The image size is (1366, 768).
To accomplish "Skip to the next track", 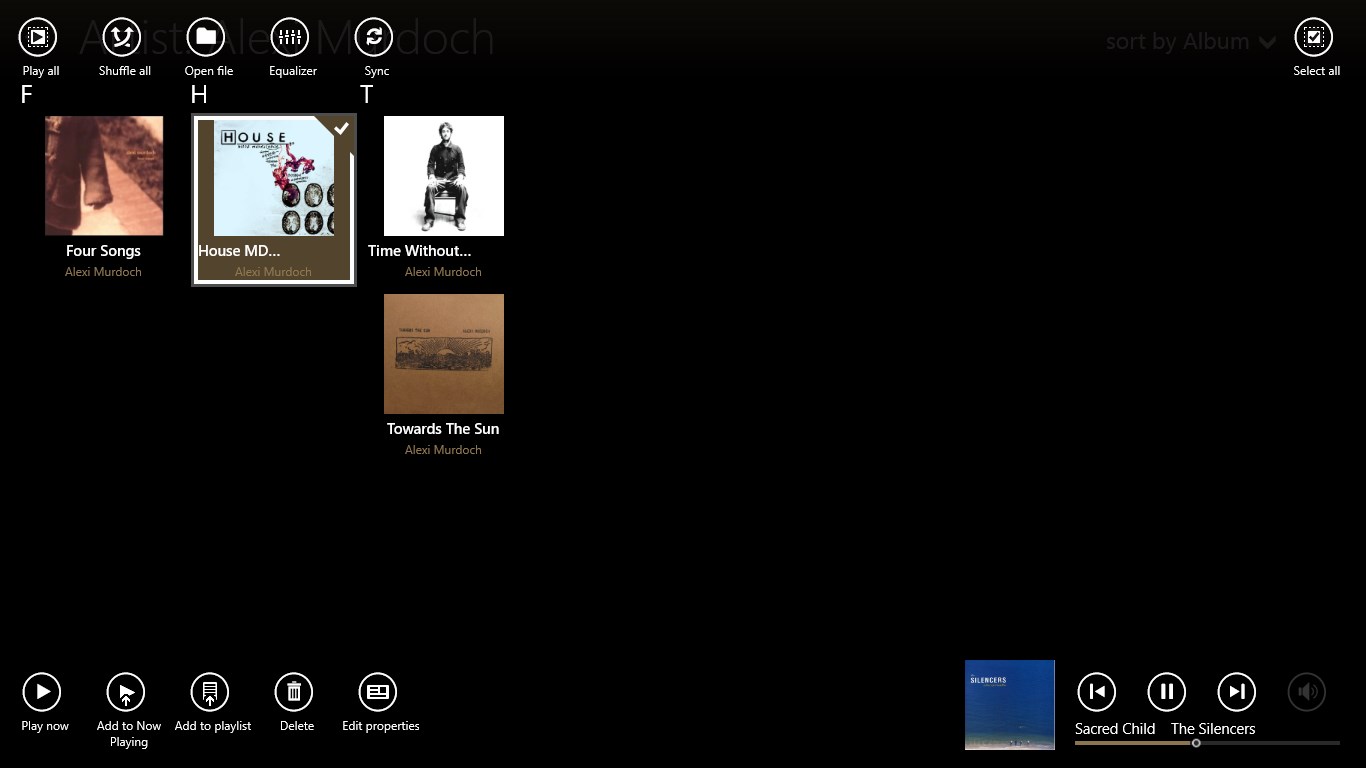I will click(x=1236, y=691).
